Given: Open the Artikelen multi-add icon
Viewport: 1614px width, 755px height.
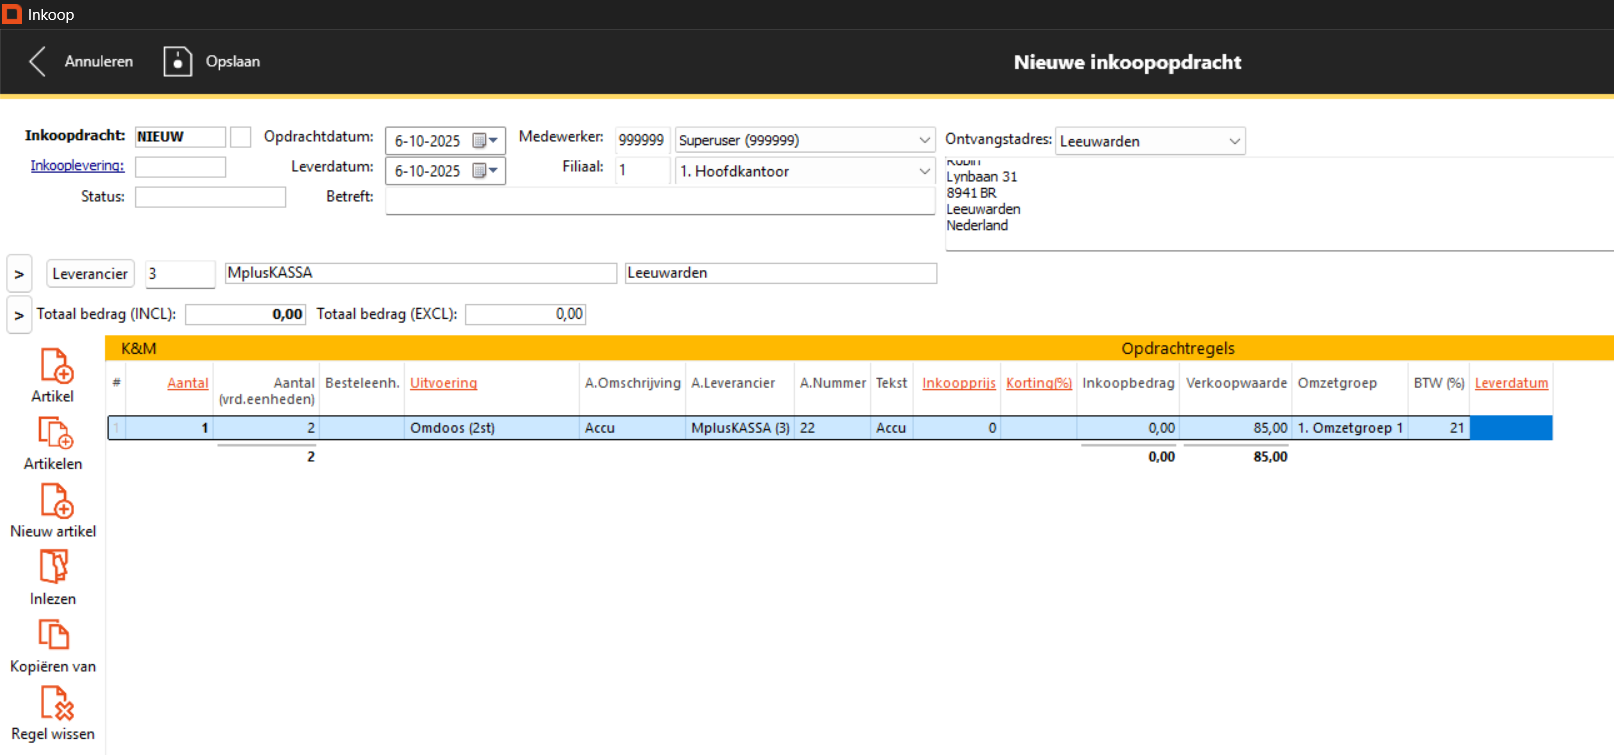Looking at the screenshot, I should tap(55, 433).
